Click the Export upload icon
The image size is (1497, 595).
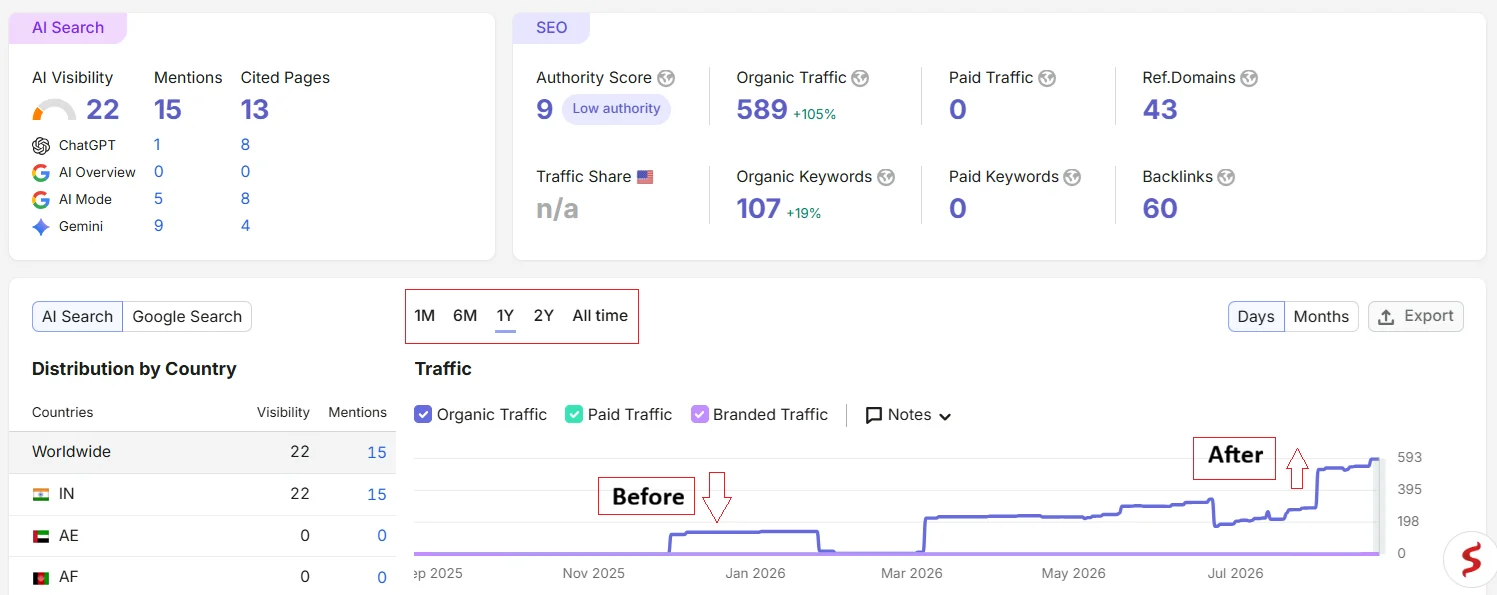(1386, 317)
